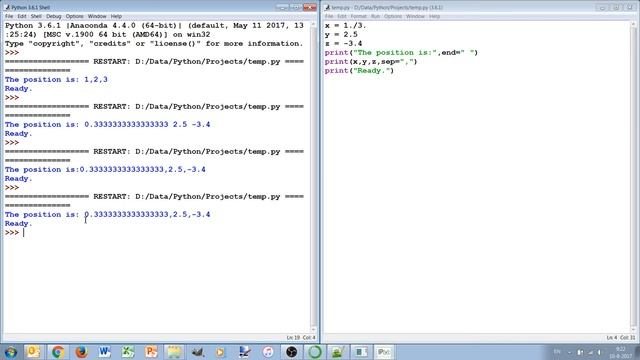Open Options menu in Python Shell window
The image size is (640, 360).
pyautogui.click(x=74, y=16)
